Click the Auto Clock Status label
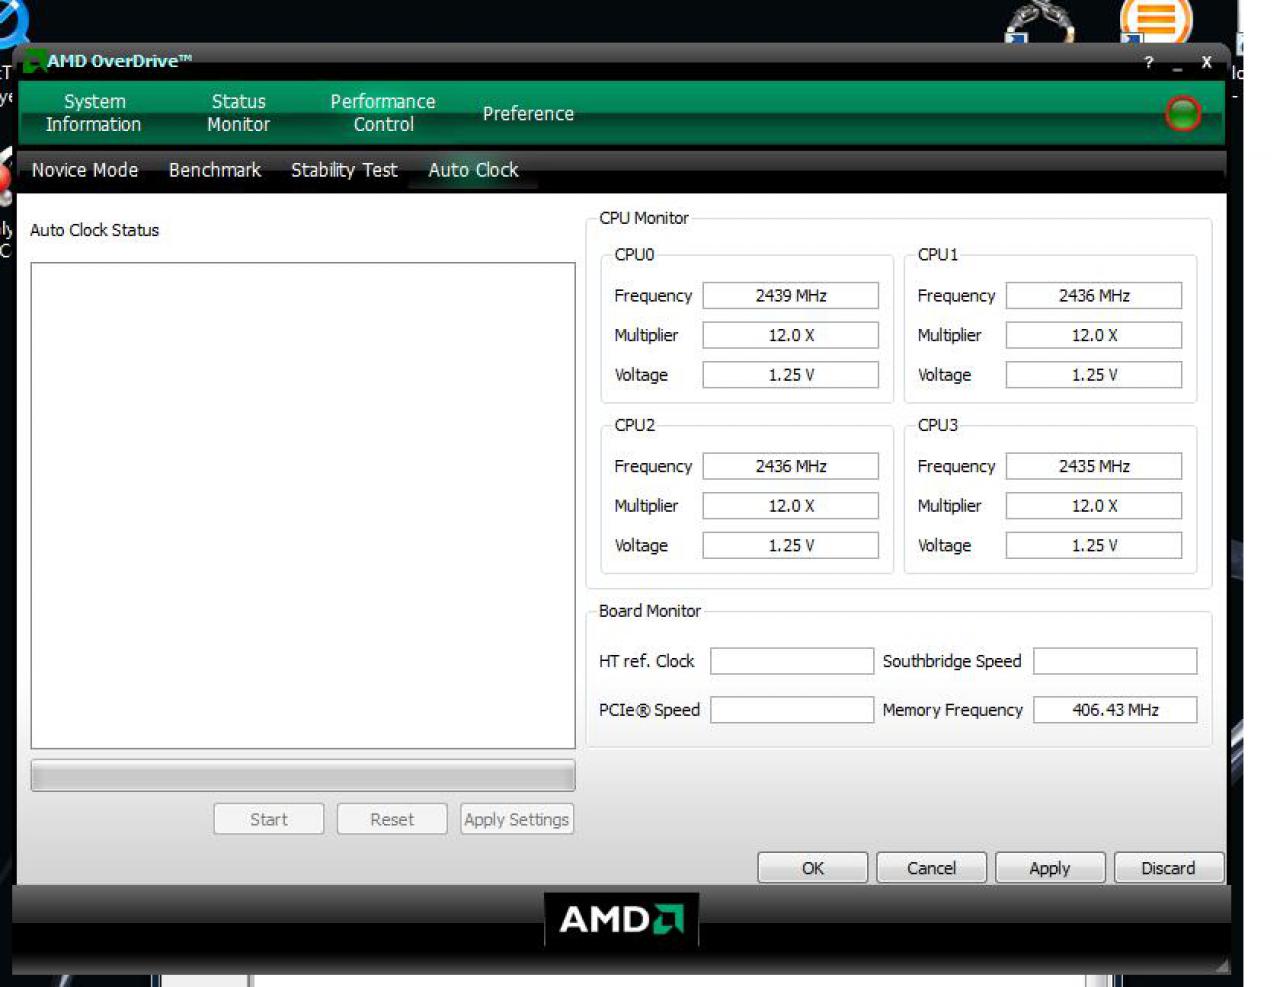The height and width of the screenshot is (987, 1280). point(95,230)
